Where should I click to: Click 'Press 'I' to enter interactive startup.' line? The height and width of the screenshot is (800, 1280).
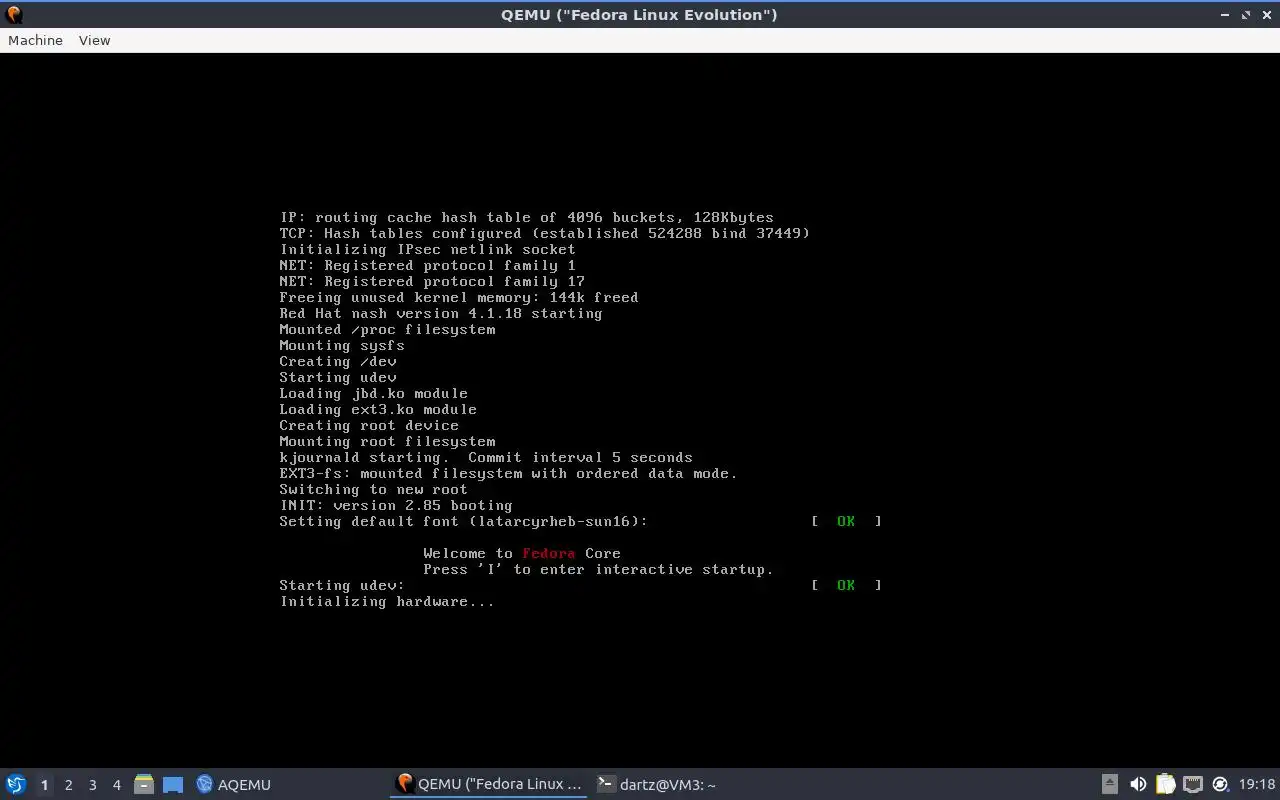[598, 569]
